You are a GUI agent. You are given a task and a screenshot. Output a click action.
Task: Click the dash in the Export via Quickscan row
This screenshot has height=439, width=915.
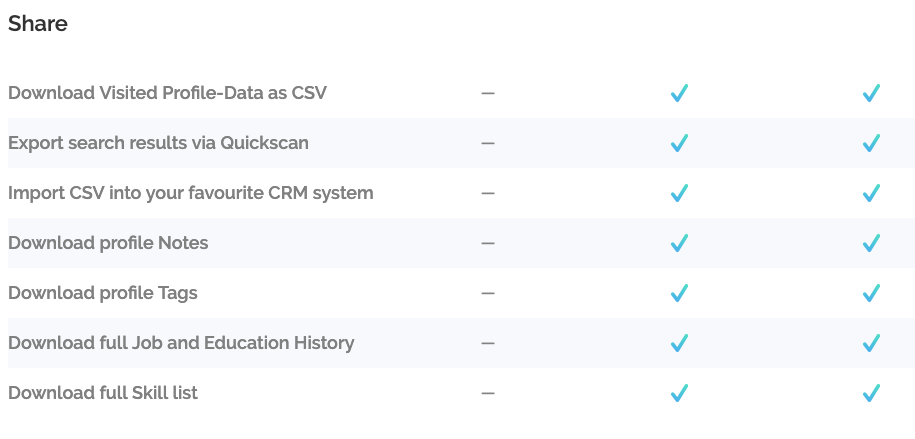pos(488,143)
